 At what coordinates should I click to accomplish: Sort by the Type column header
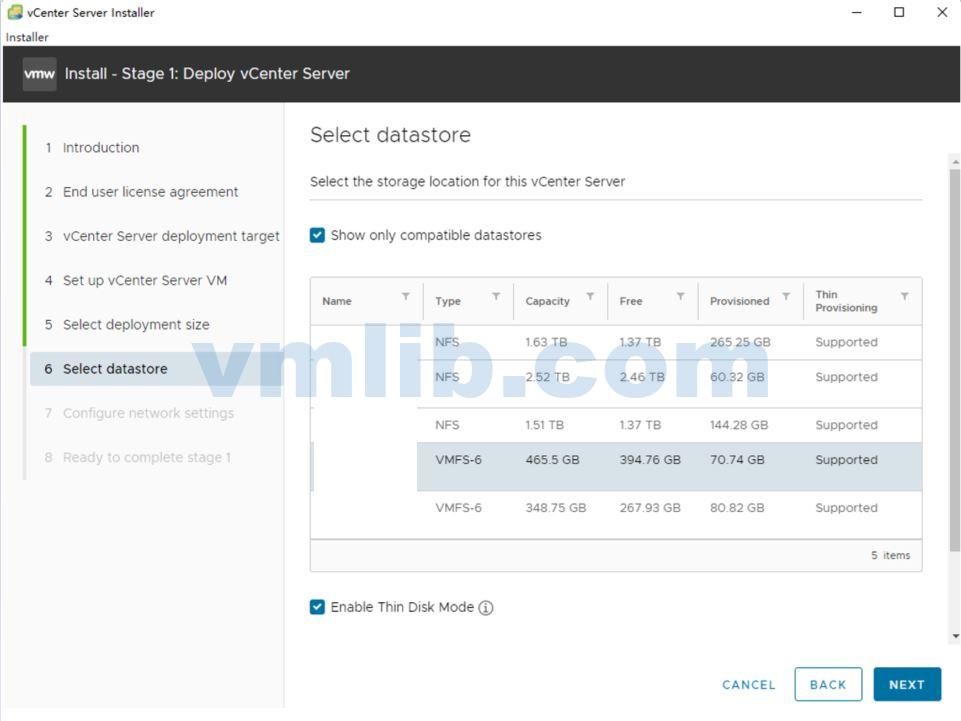pos(448,301)
